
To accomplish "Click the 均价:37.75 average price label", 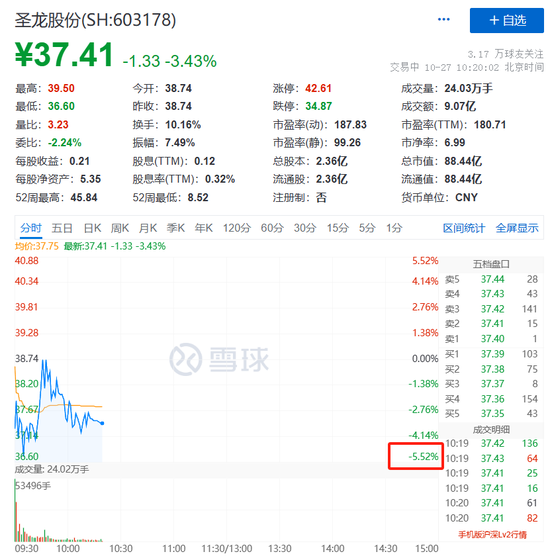I will pyautogui.click(x=37, y=246).
